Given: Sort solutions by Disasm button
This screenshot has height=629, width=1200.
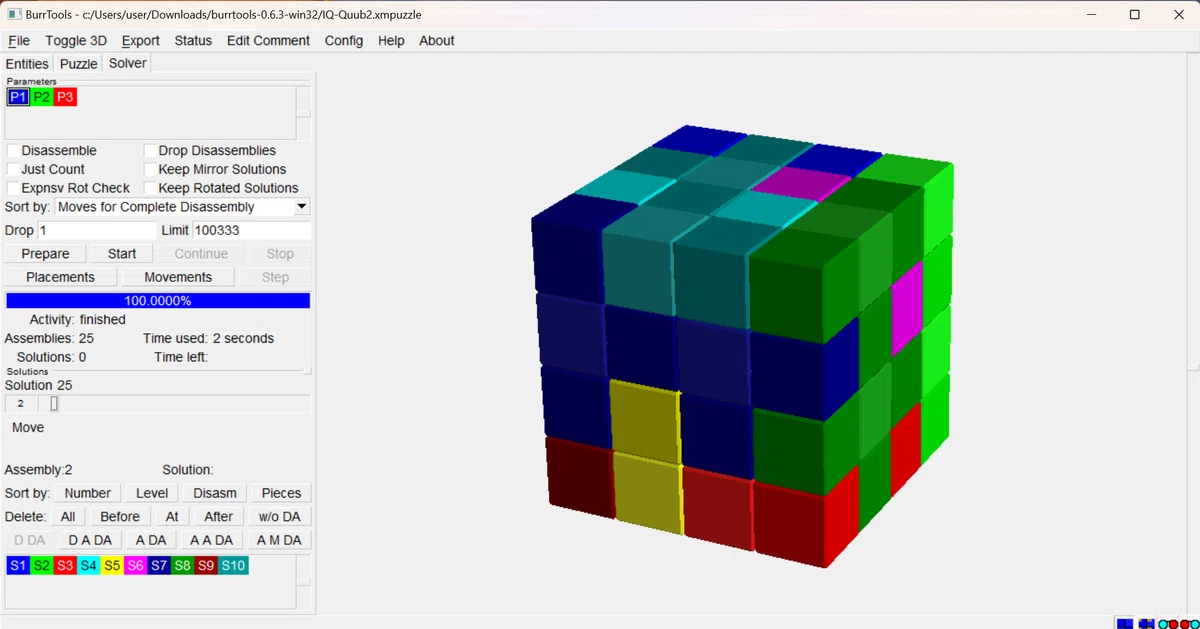Looking at the screenshot, I should pyautogui.click(x=215, y=493).
